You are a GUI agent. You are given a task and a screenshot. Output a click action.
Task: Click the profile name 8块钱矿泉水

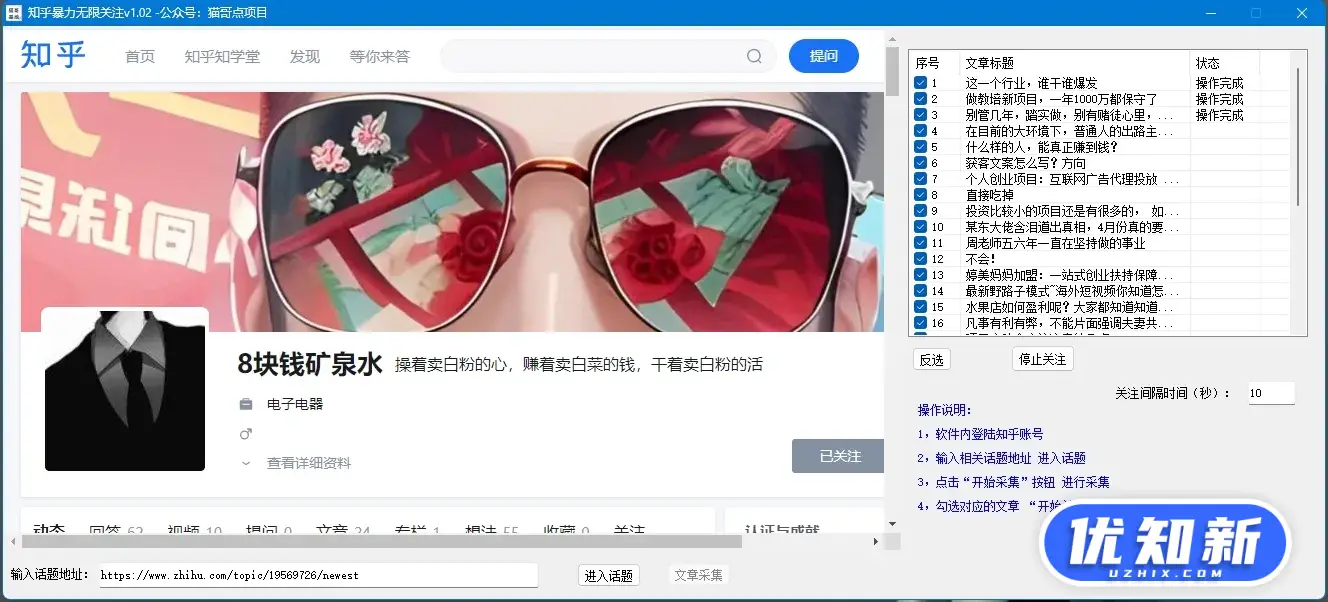tap(310, 364)
